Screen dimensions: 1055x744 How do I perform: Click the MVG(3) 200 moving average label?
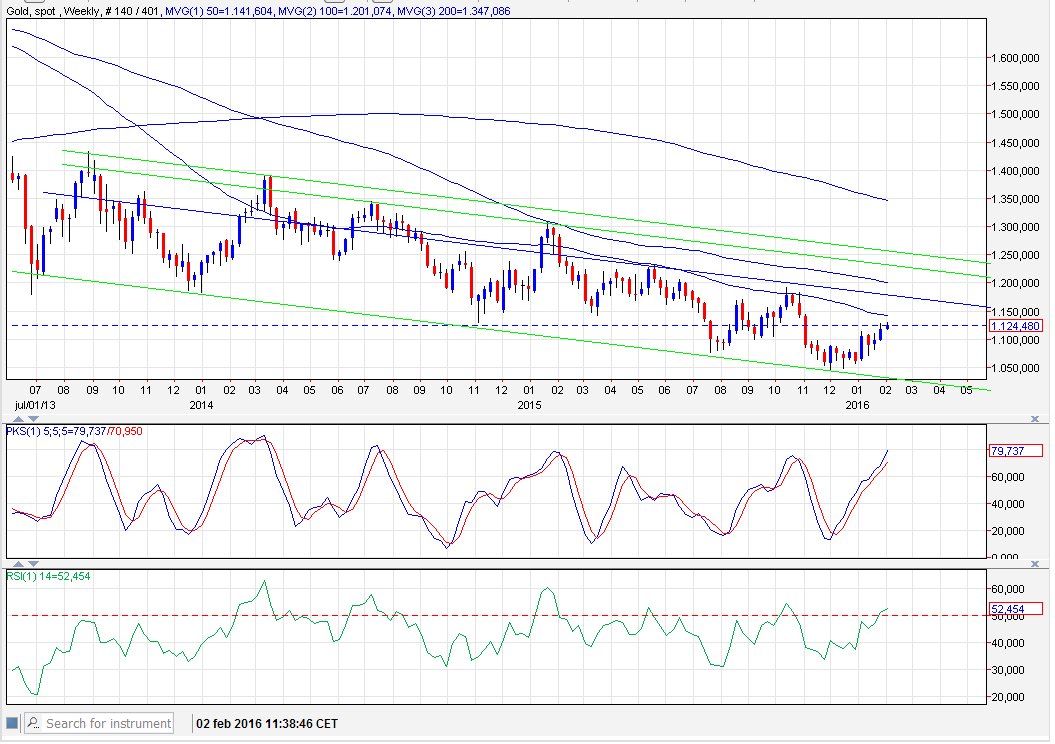[x=453, y=11]
